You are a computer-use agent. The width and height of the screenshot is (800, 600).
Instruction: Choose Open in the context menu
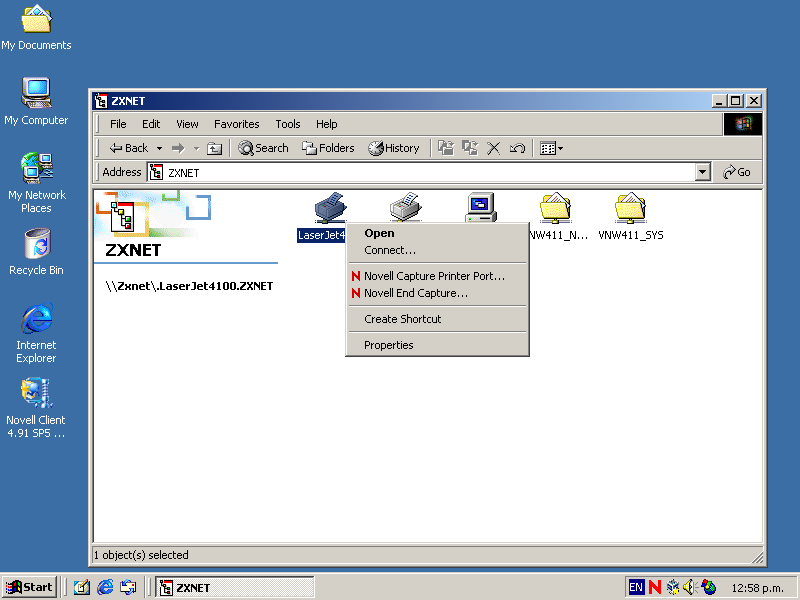point(437,233)
